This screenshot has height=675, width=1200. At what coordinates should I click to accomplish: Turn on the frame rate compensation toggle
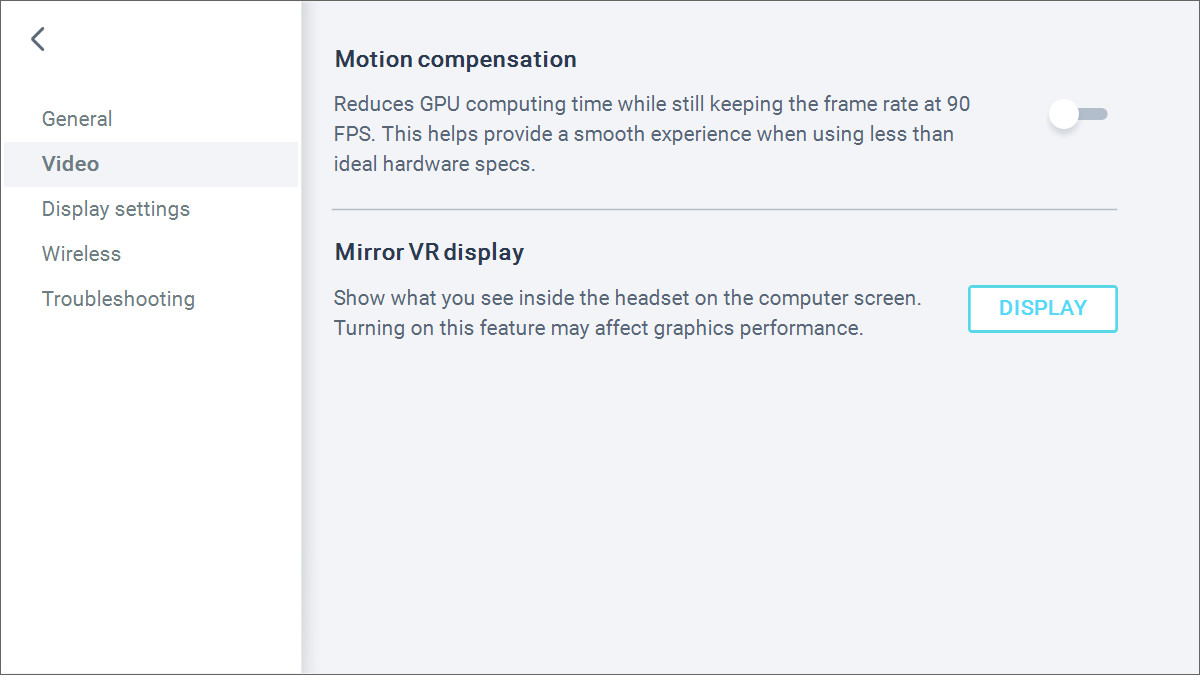[1078, 114]
